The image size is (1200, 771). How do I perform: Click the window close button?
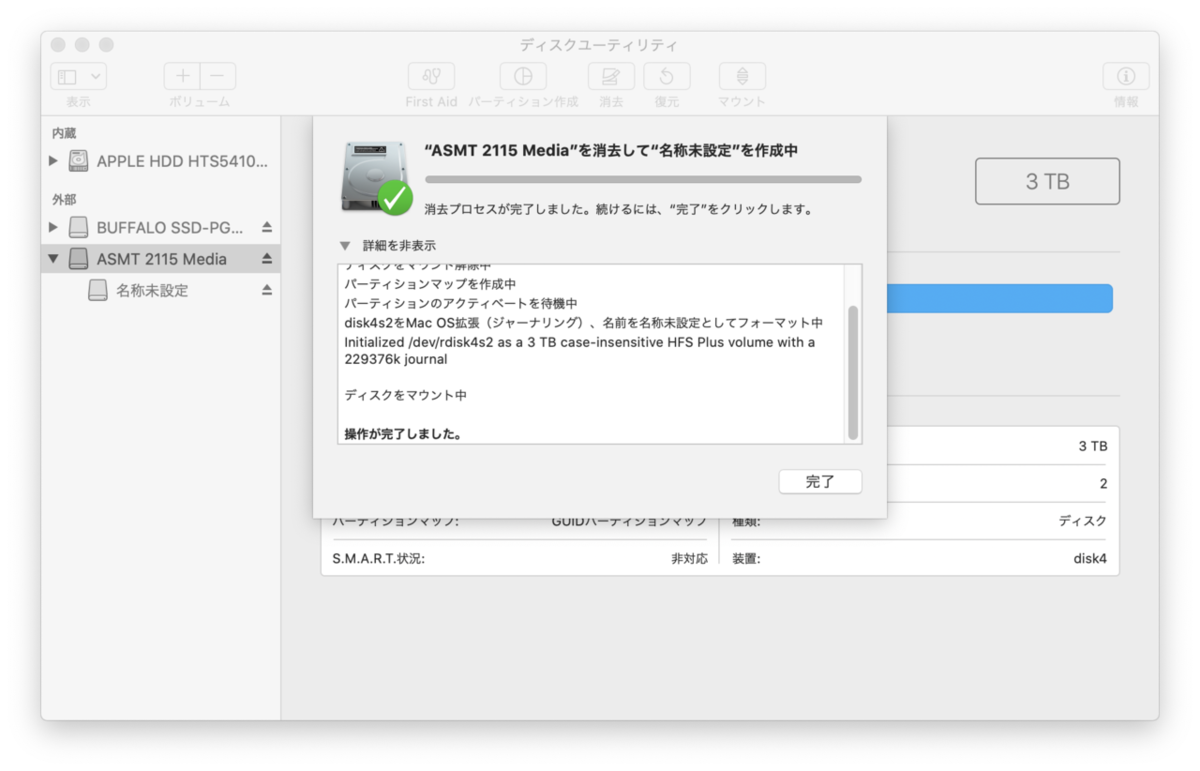pyautogui.click(x=58, y=45)
